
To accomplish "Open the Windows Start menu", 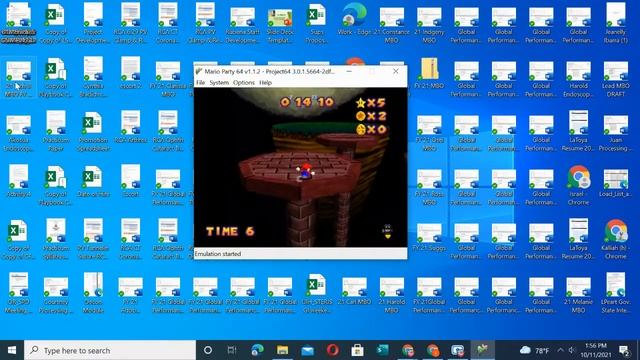I will click(12, 350).
